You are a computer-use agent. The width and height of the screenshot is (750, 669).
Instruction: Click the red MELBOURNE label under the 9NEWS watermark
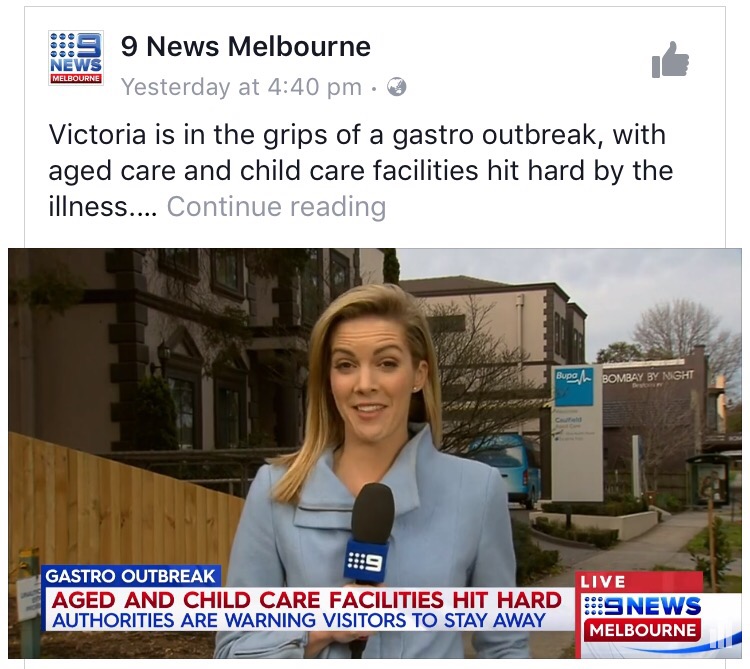coord(642,630)
